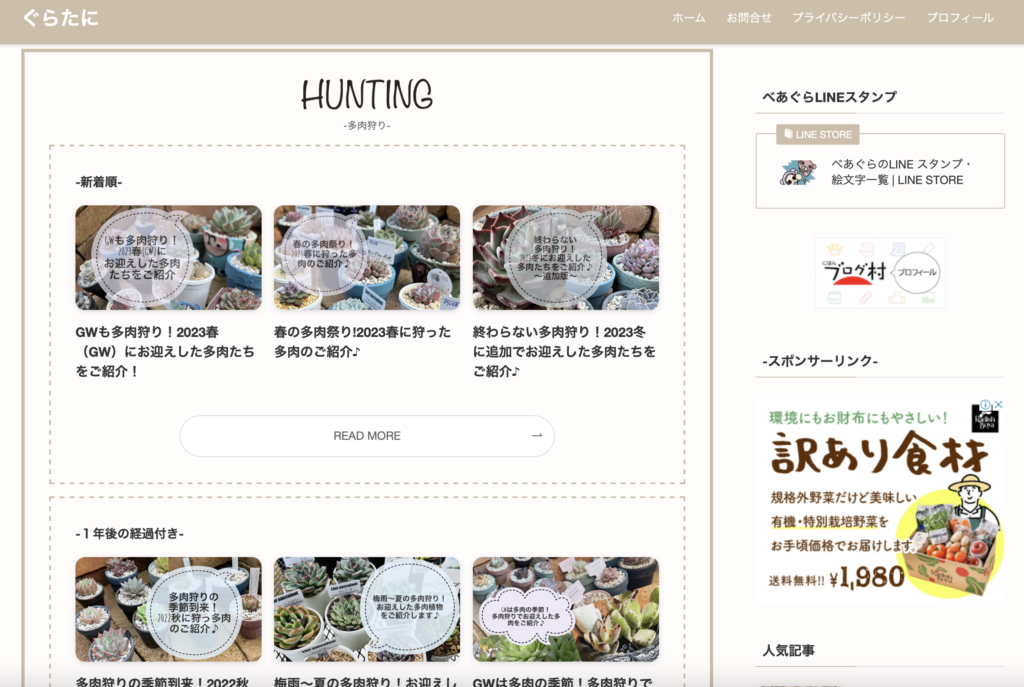Open the GWは多肉の季節 thumbnail
Viewport: 1024px width, 687px height.
(x=566, y=609)
